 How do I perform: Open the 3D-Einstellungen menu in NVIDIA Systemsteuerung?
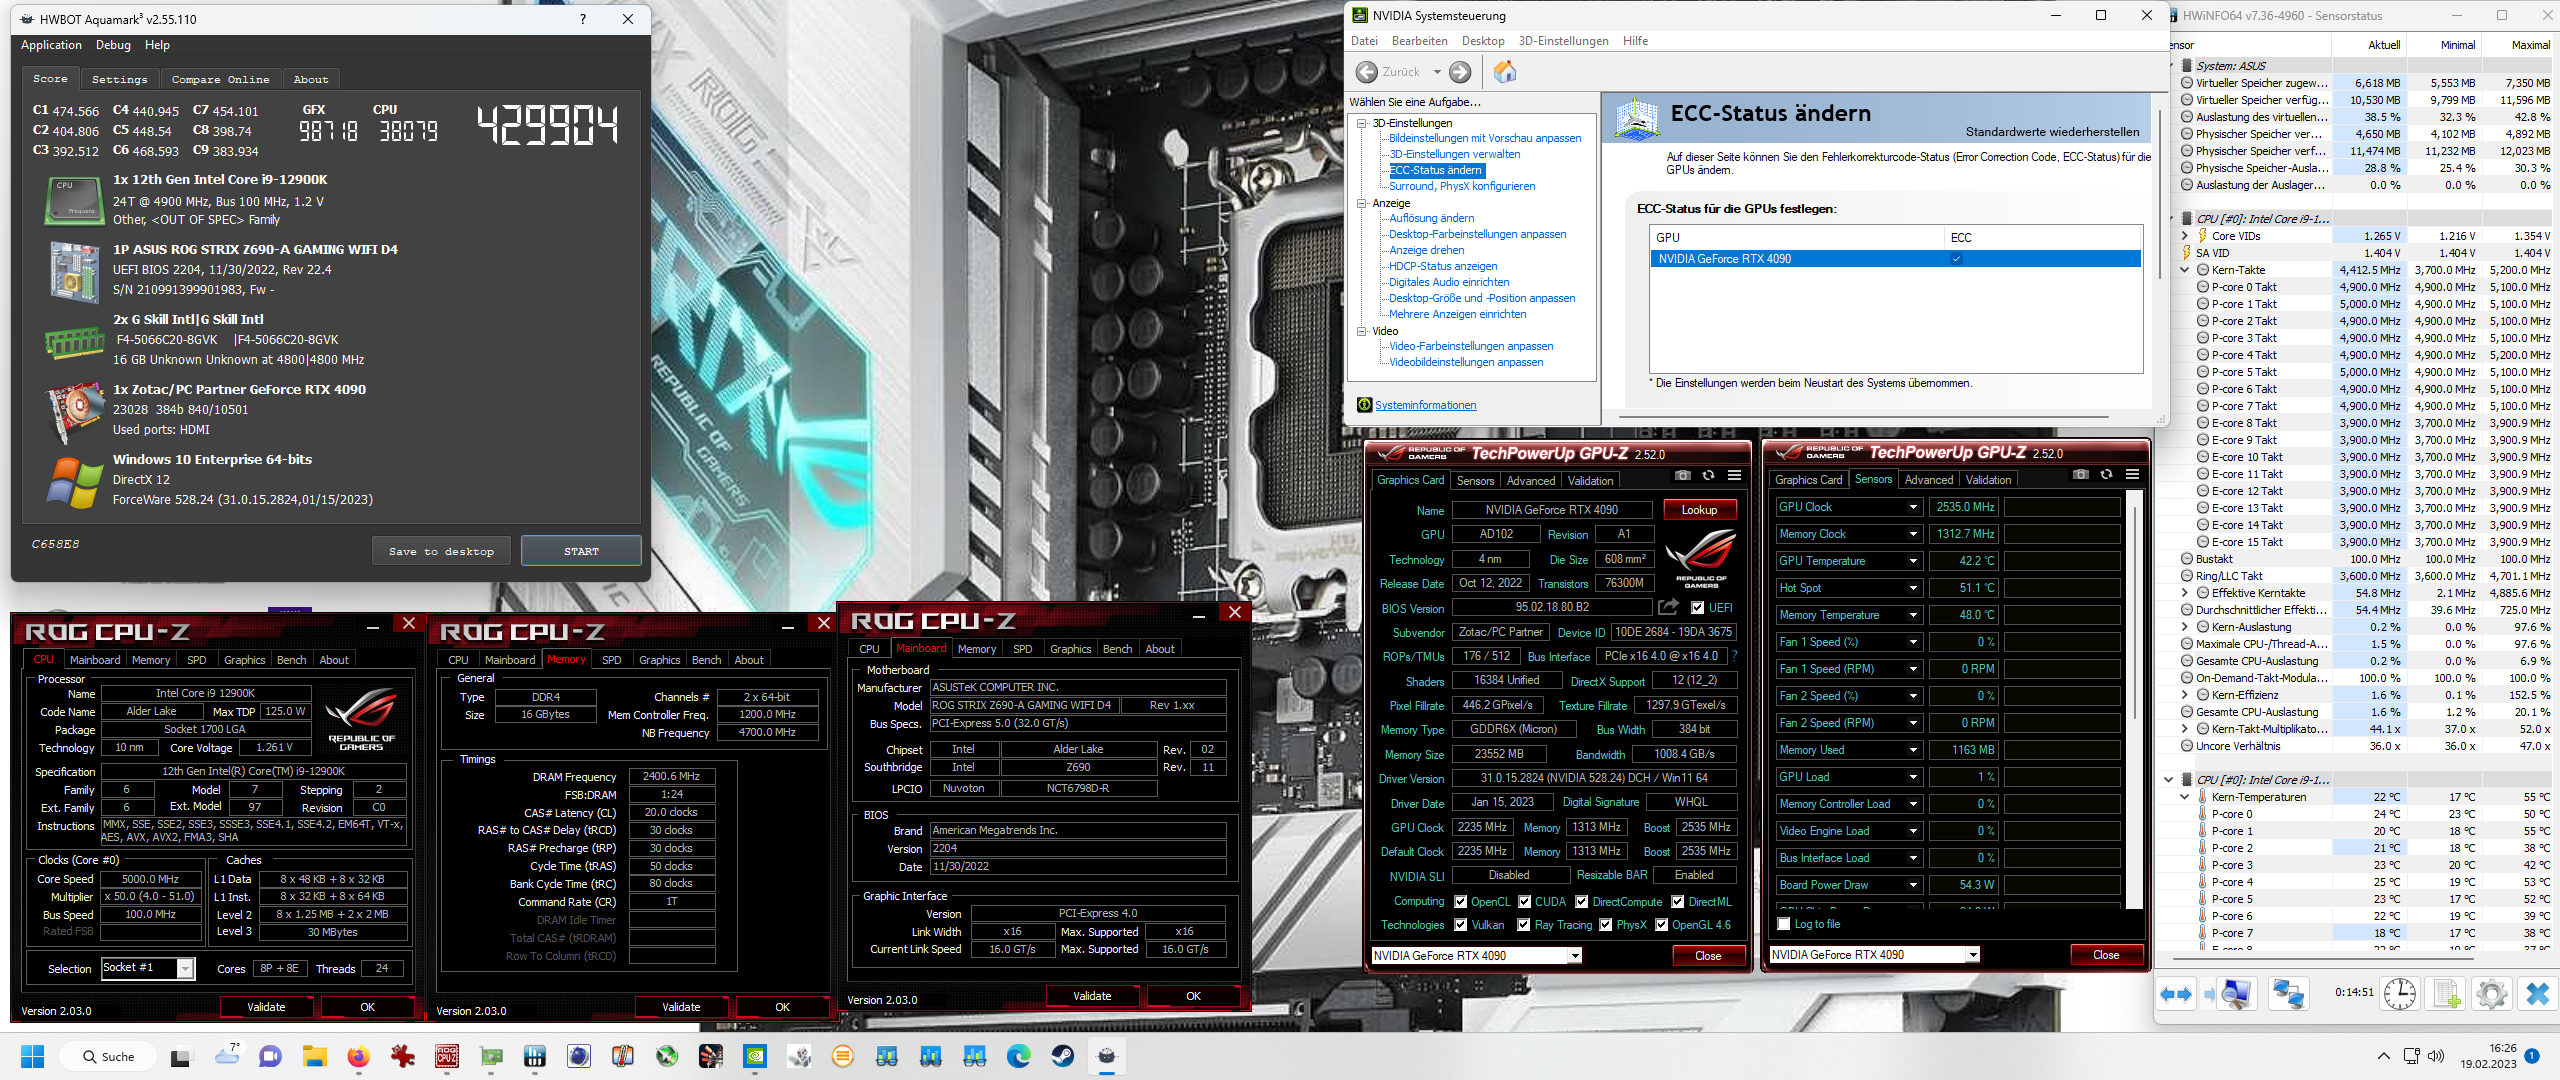tap(1563, 41)
